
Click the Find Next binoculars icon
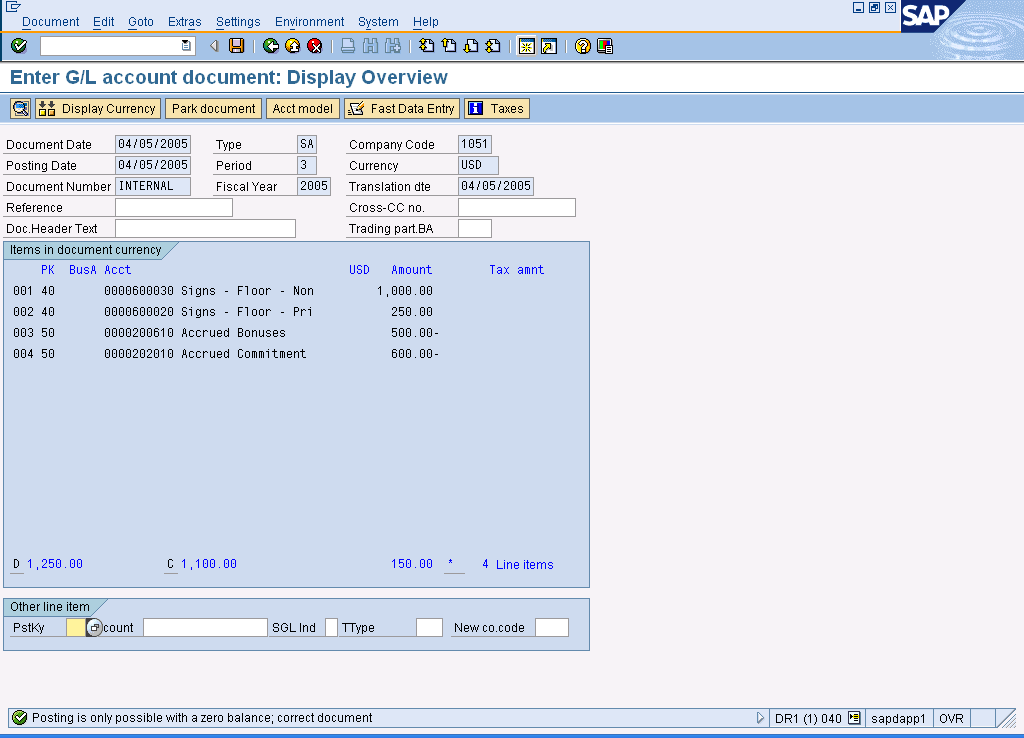pos(392,46)
